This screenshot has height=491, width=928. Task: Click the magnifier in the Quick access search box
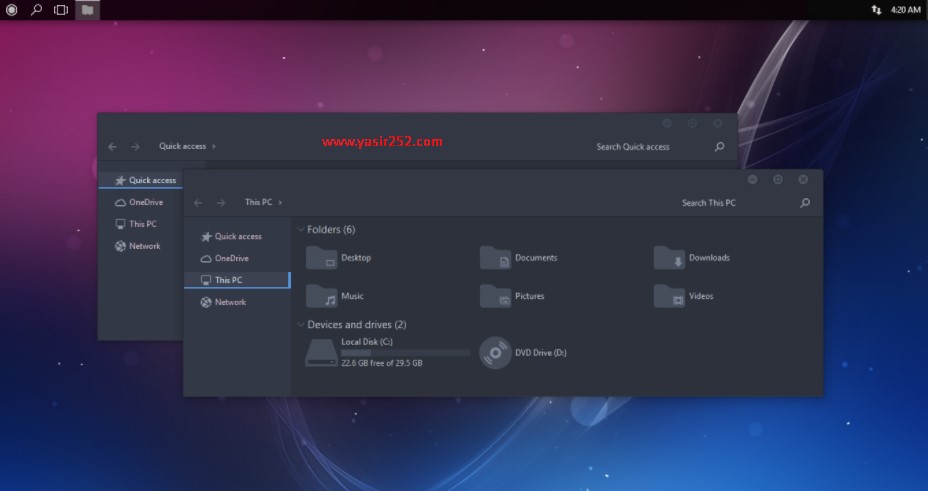coord(720,147)
